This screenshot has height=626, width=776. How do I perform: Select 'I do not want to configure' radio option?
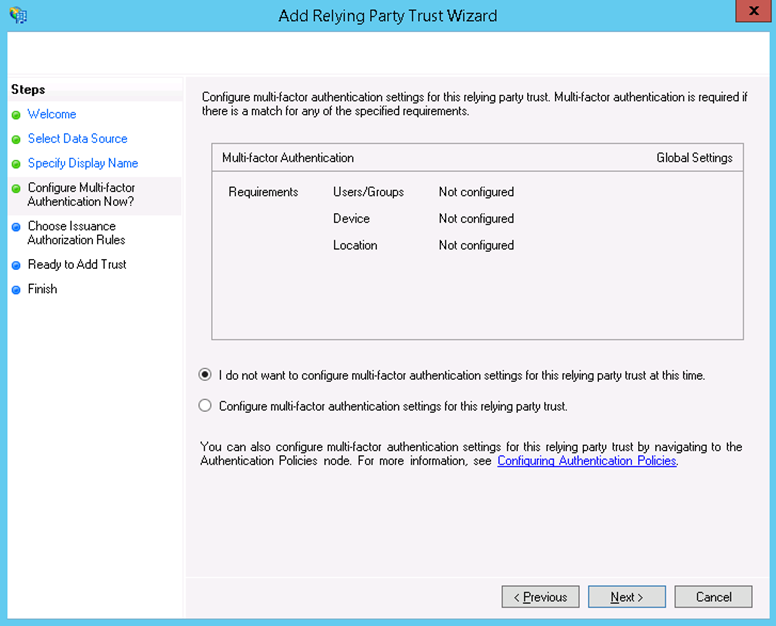pos(205,375)
